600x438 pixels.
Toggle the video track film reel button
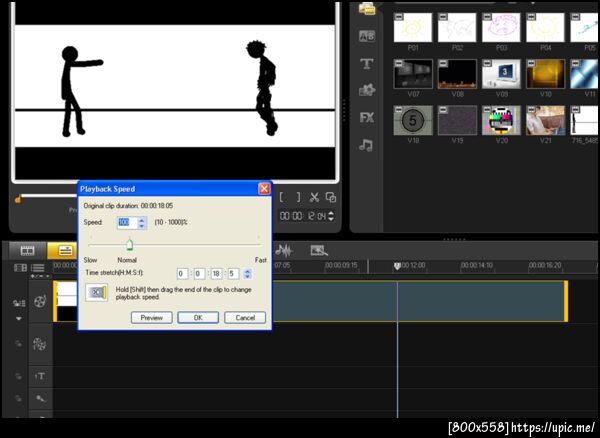click(x=41, y=301)
